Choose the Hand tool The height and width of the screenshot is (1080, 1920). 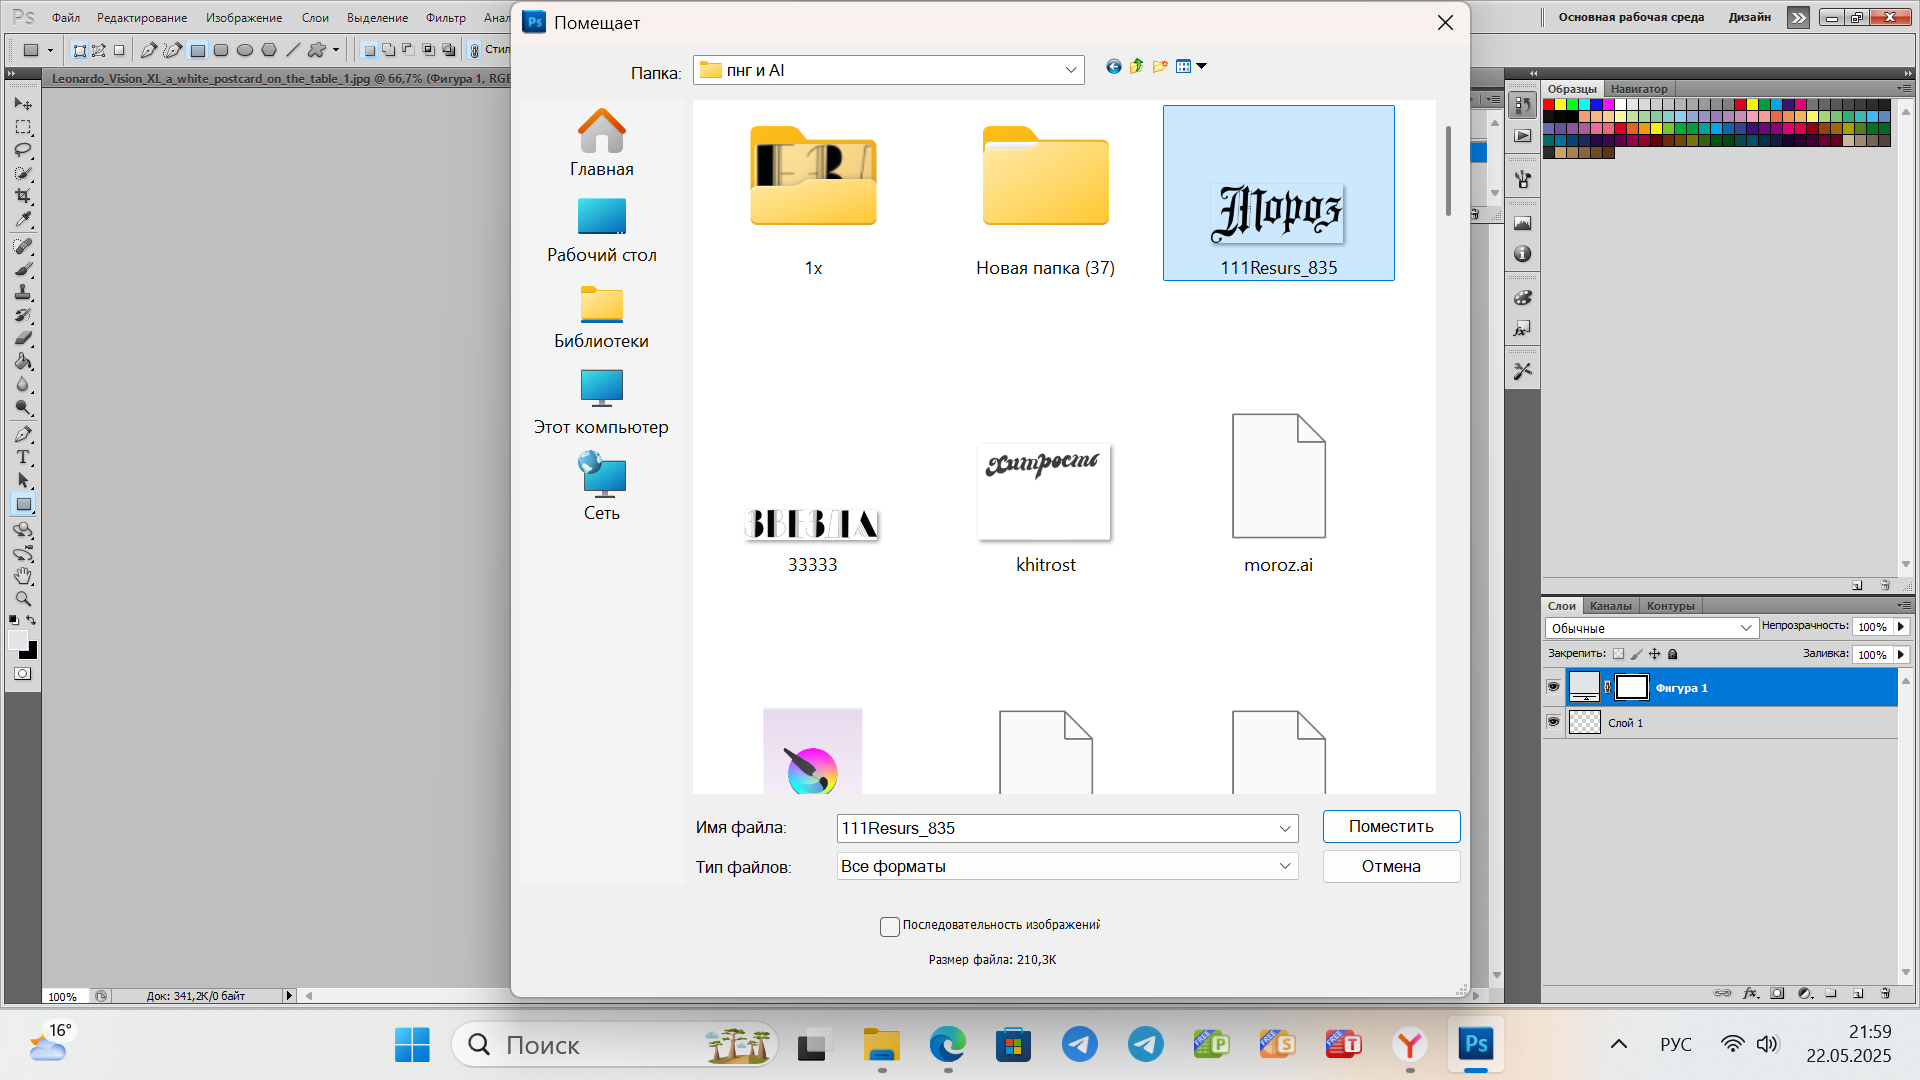tap(23, 576)
